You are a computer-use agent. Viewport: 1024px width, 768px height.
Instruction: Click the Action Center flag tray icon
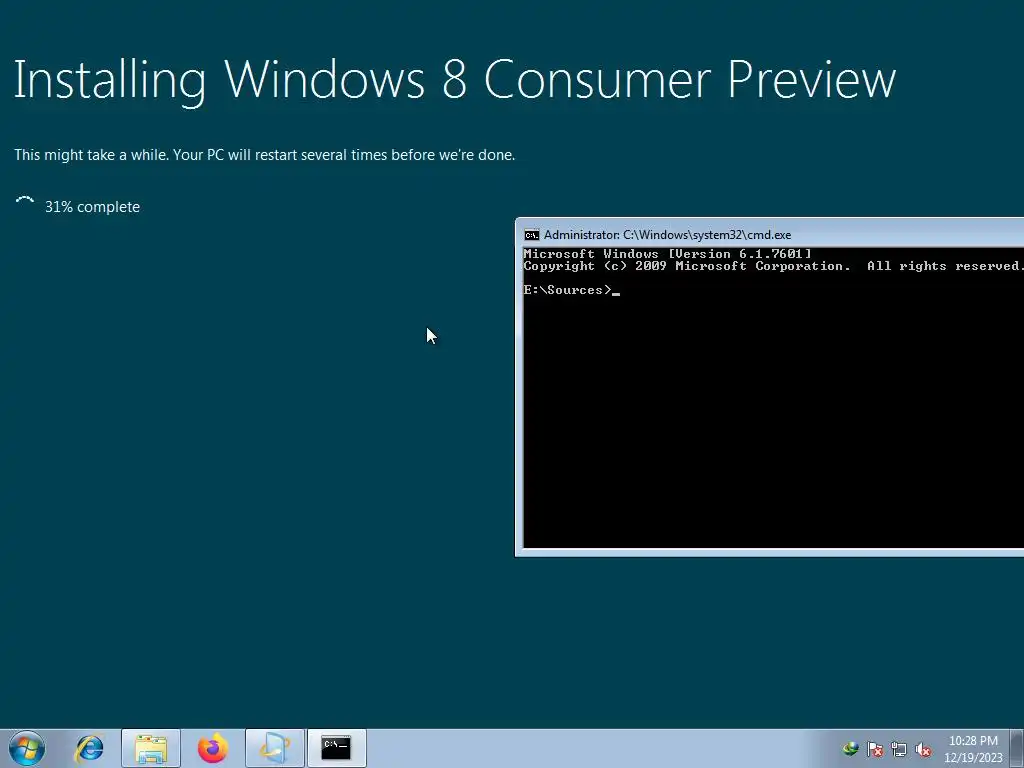(x=875, y=749)
